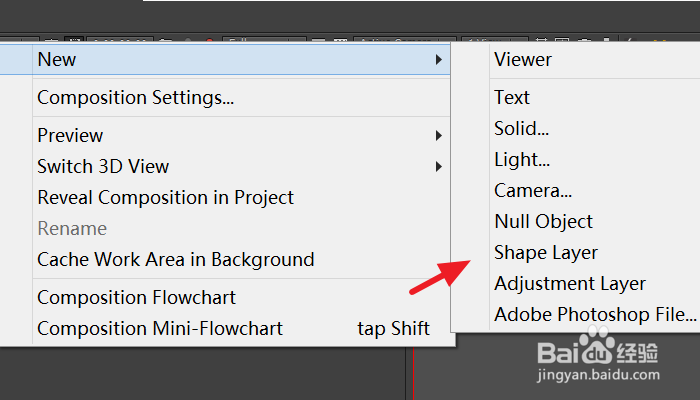Create a new Shape Layer

click(x=546, y=252)
